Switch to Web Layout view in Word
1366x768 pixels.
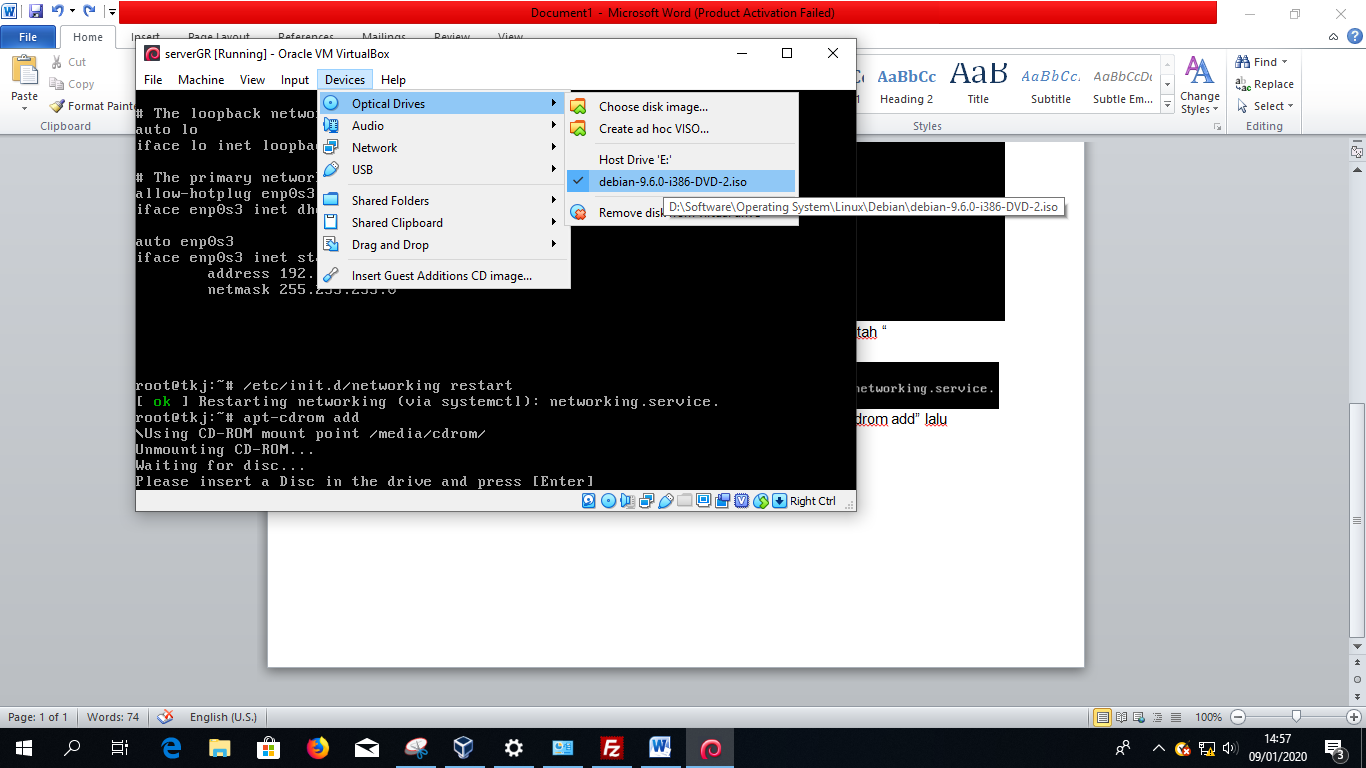point(1139,717)
